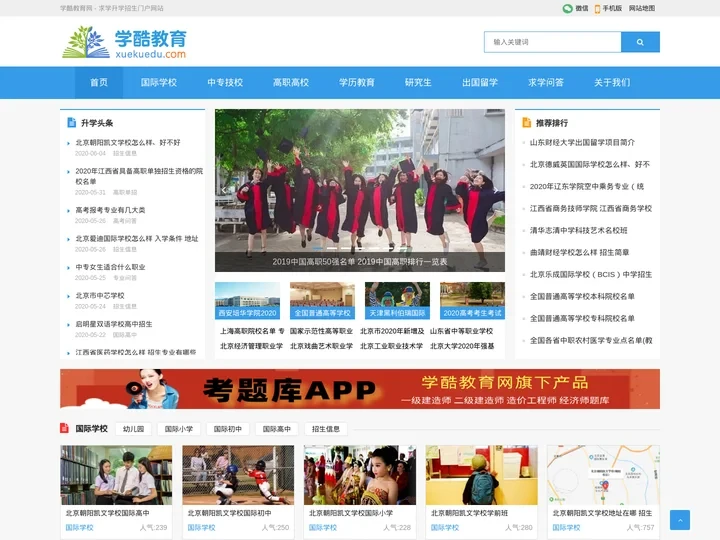
Task: Select the 幼儿园 category tab
Action: pyautogui.click(x=133, y=429)
